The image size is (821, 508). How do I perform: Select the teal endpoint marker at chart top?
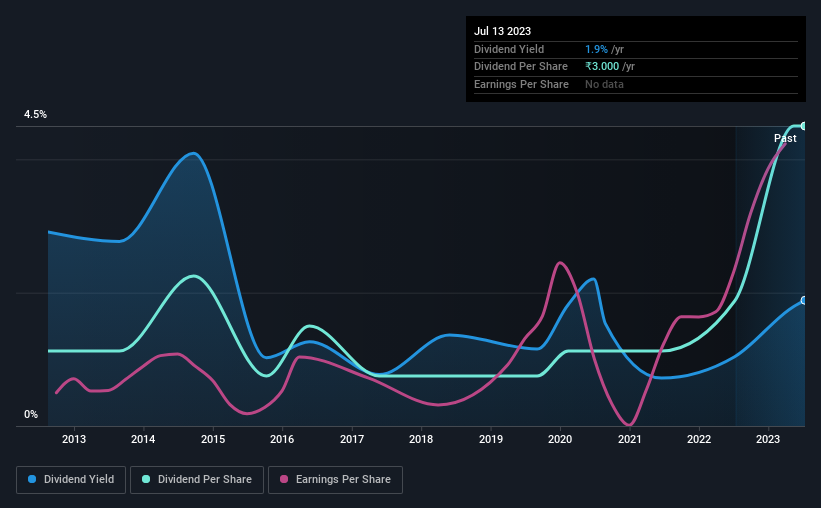click(804, 126)
